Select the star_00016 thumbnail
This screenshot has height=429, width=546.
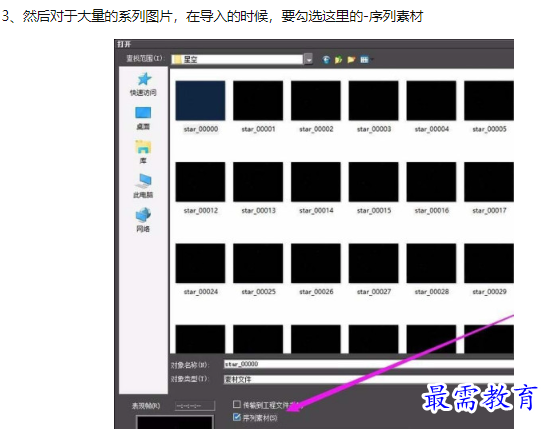pos(431,182)
